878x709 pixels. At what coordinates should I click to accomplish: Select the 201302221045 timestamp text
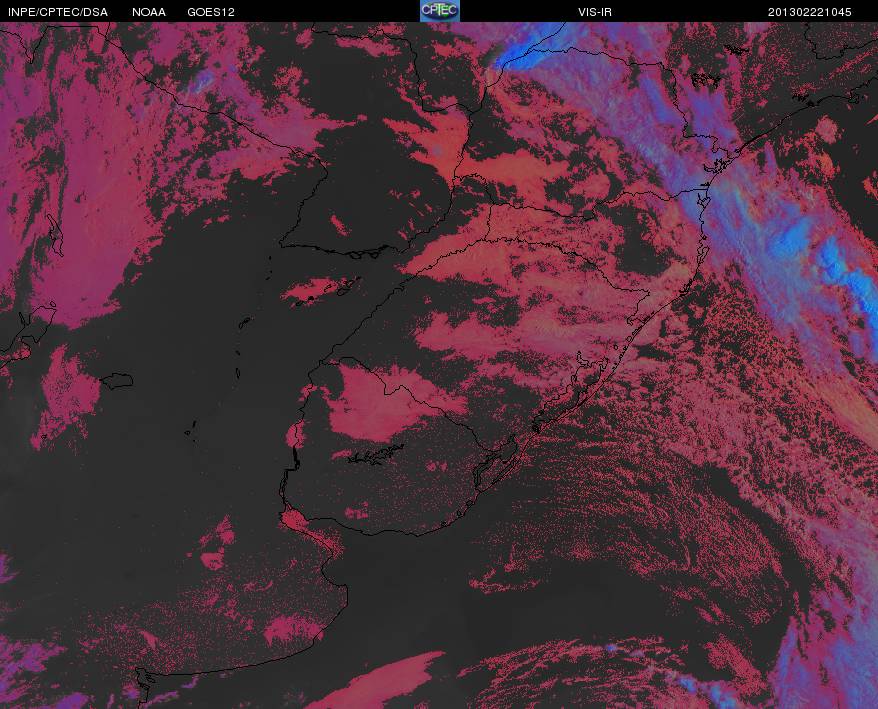pos(809,12)
